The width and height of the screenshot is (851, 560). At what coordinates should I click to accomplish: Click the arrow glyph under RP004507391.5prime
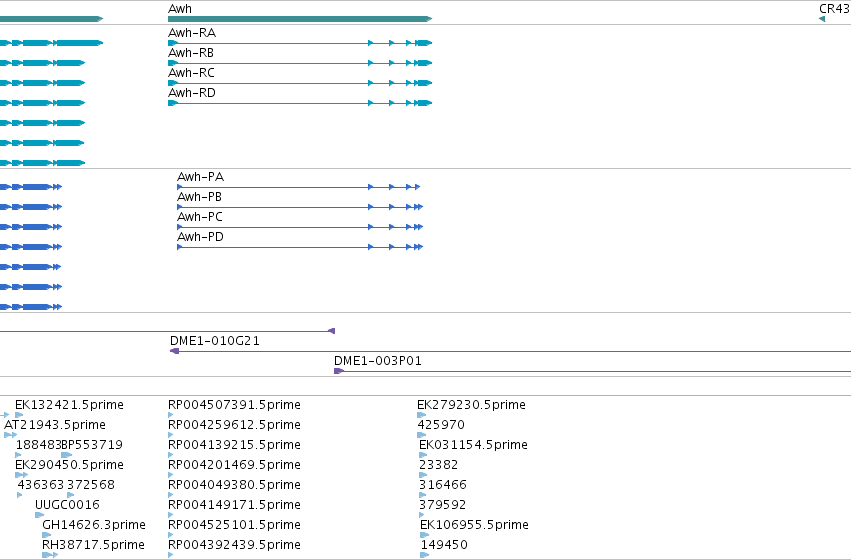point(170,415)
